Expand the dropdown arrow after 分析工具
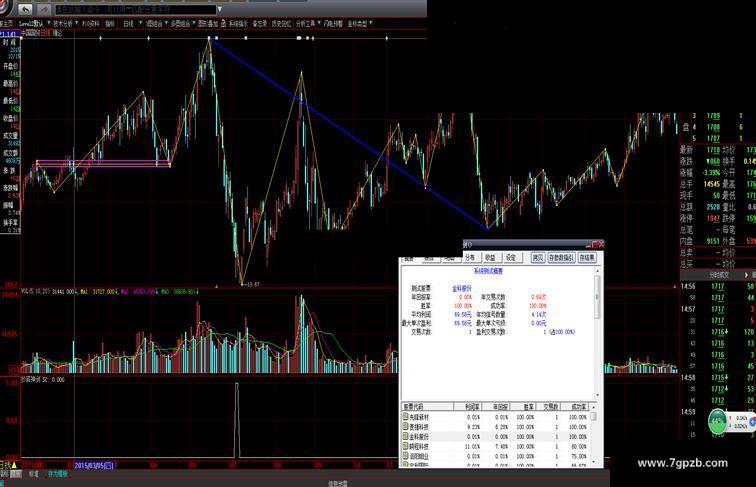This screenshot has height=487, width=756. [x=319, y=23]
